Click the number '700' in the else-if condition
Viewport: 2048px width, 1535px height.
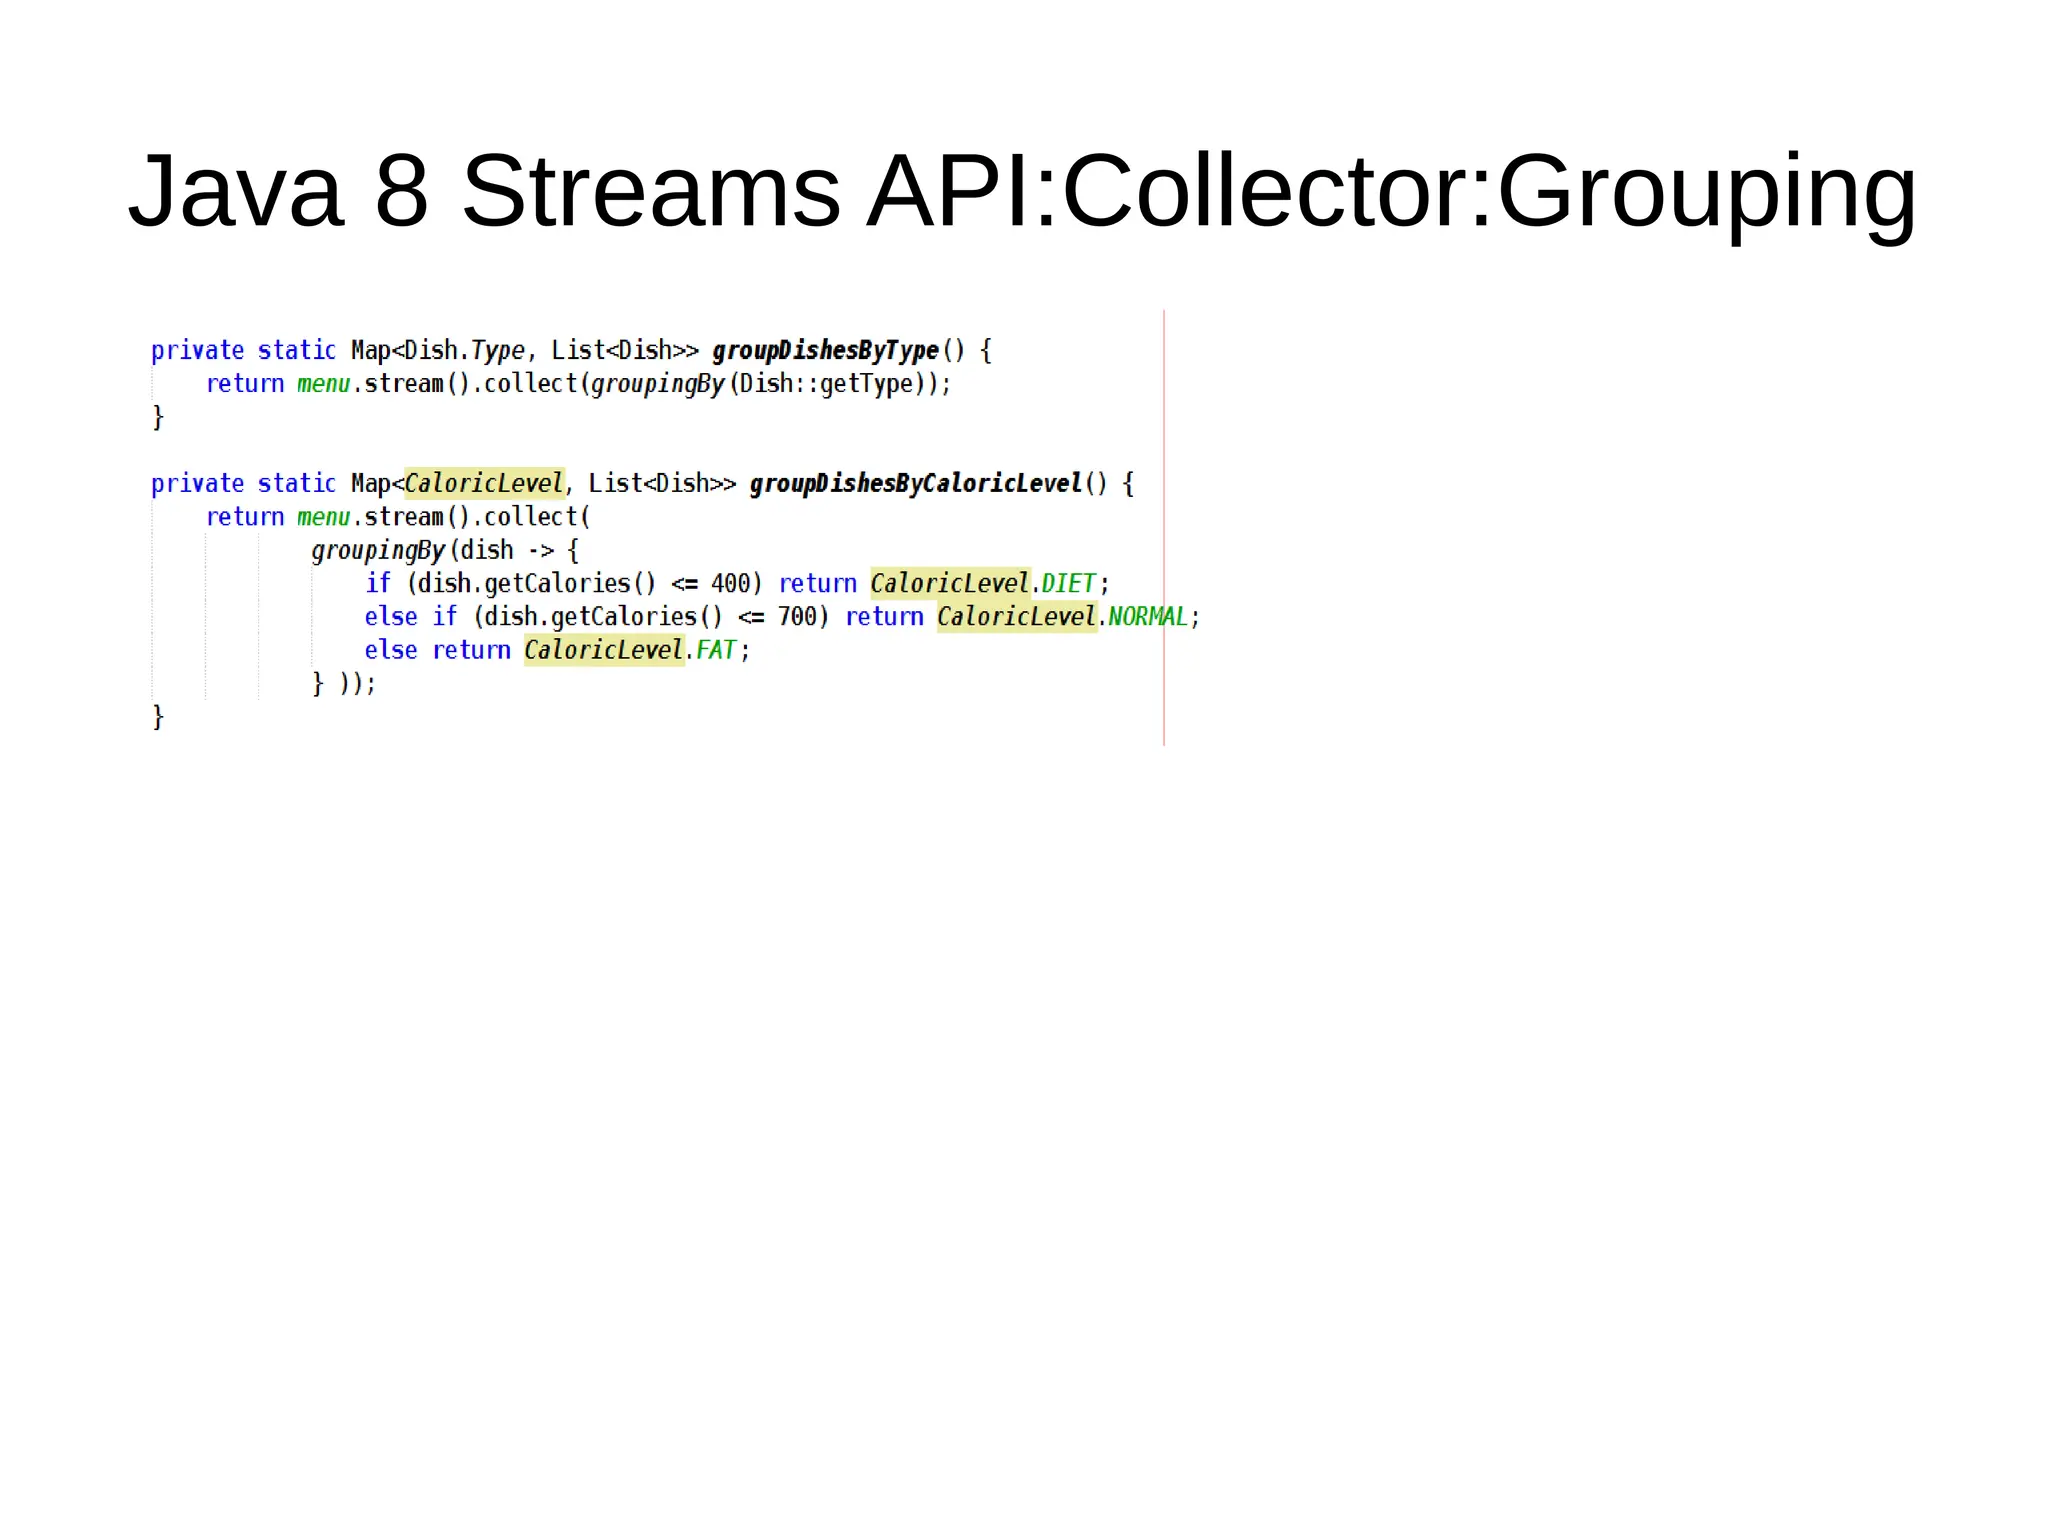[x=797, y=617]
